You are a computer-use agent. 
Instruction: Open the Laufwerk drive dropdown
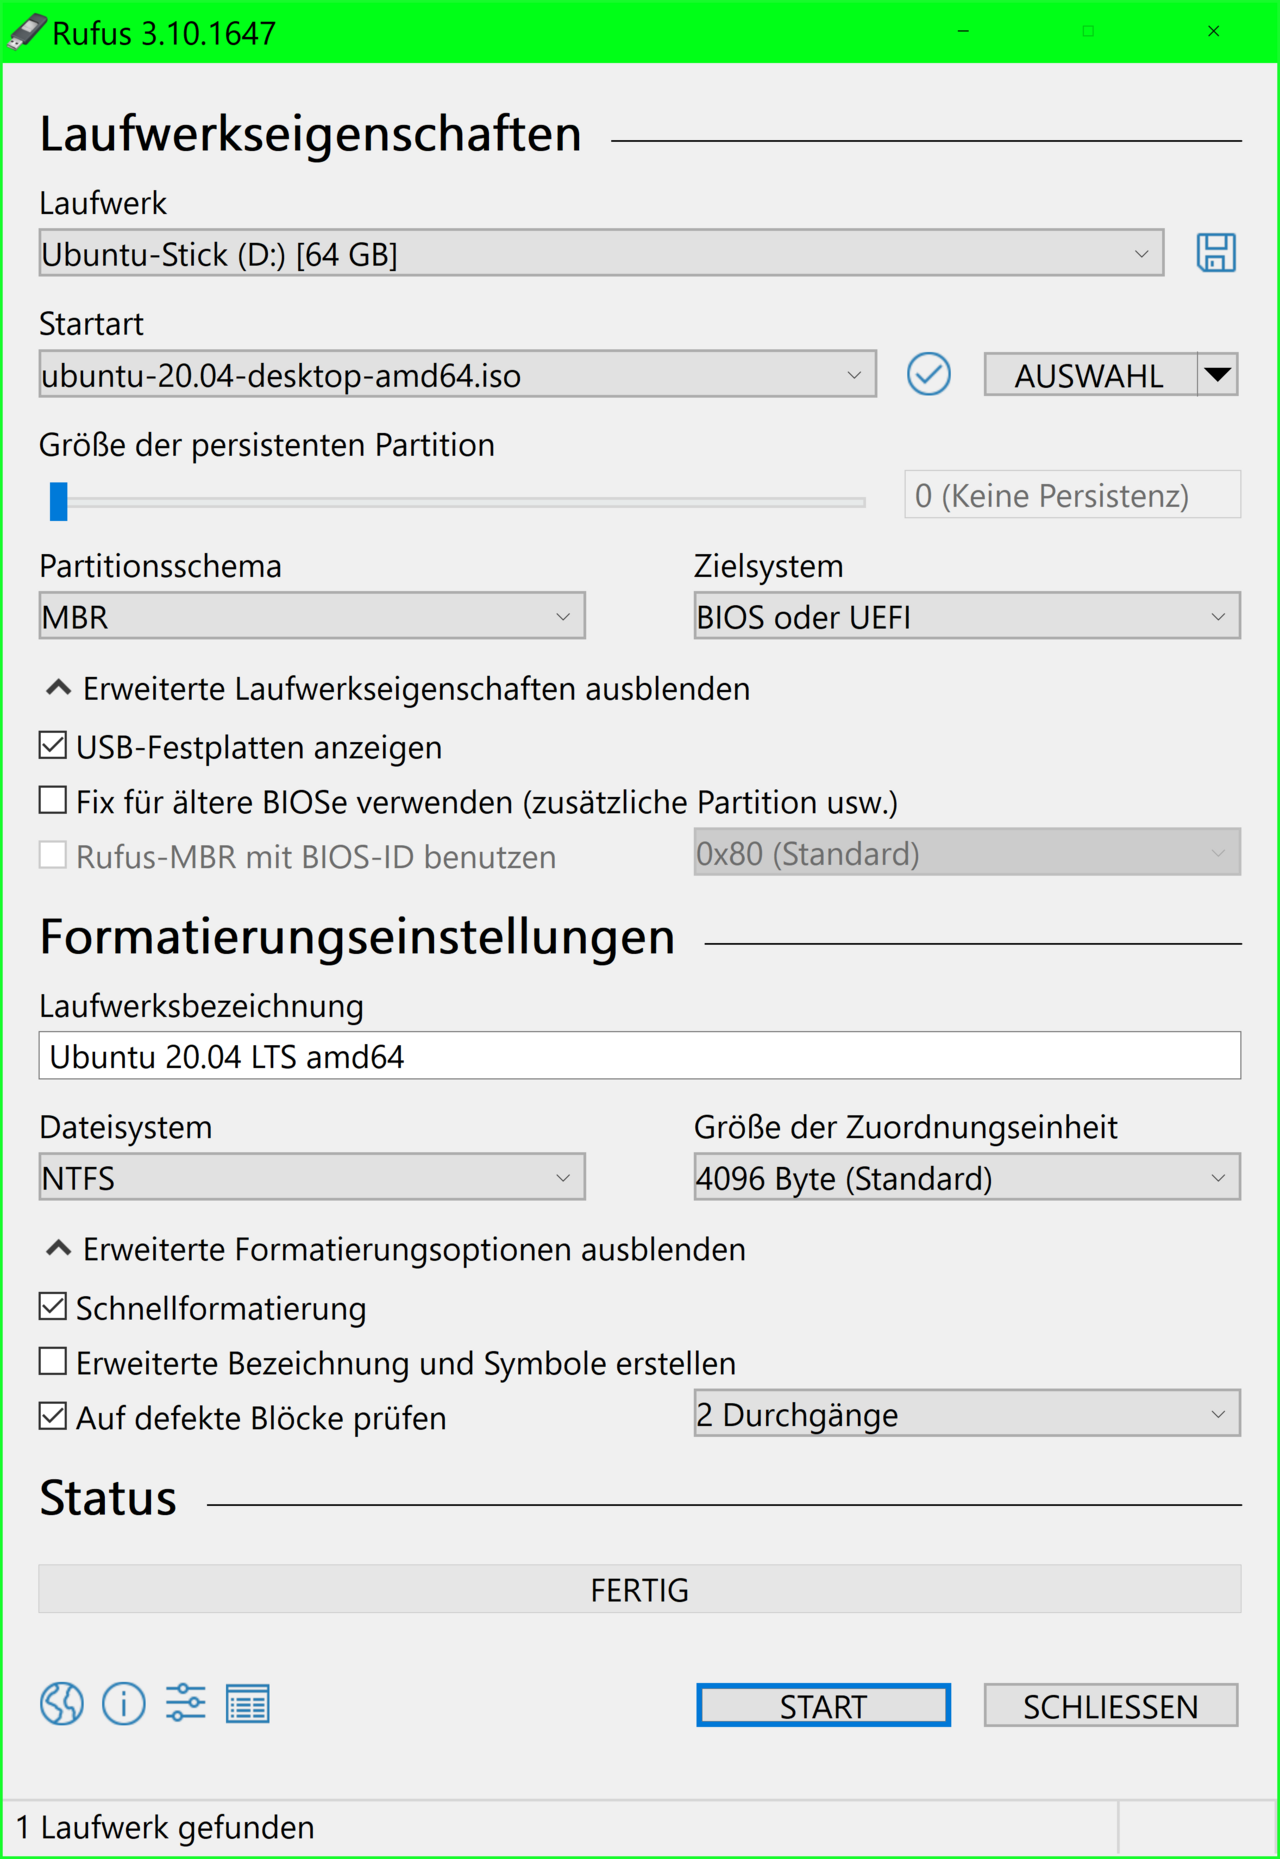point(601,254)
